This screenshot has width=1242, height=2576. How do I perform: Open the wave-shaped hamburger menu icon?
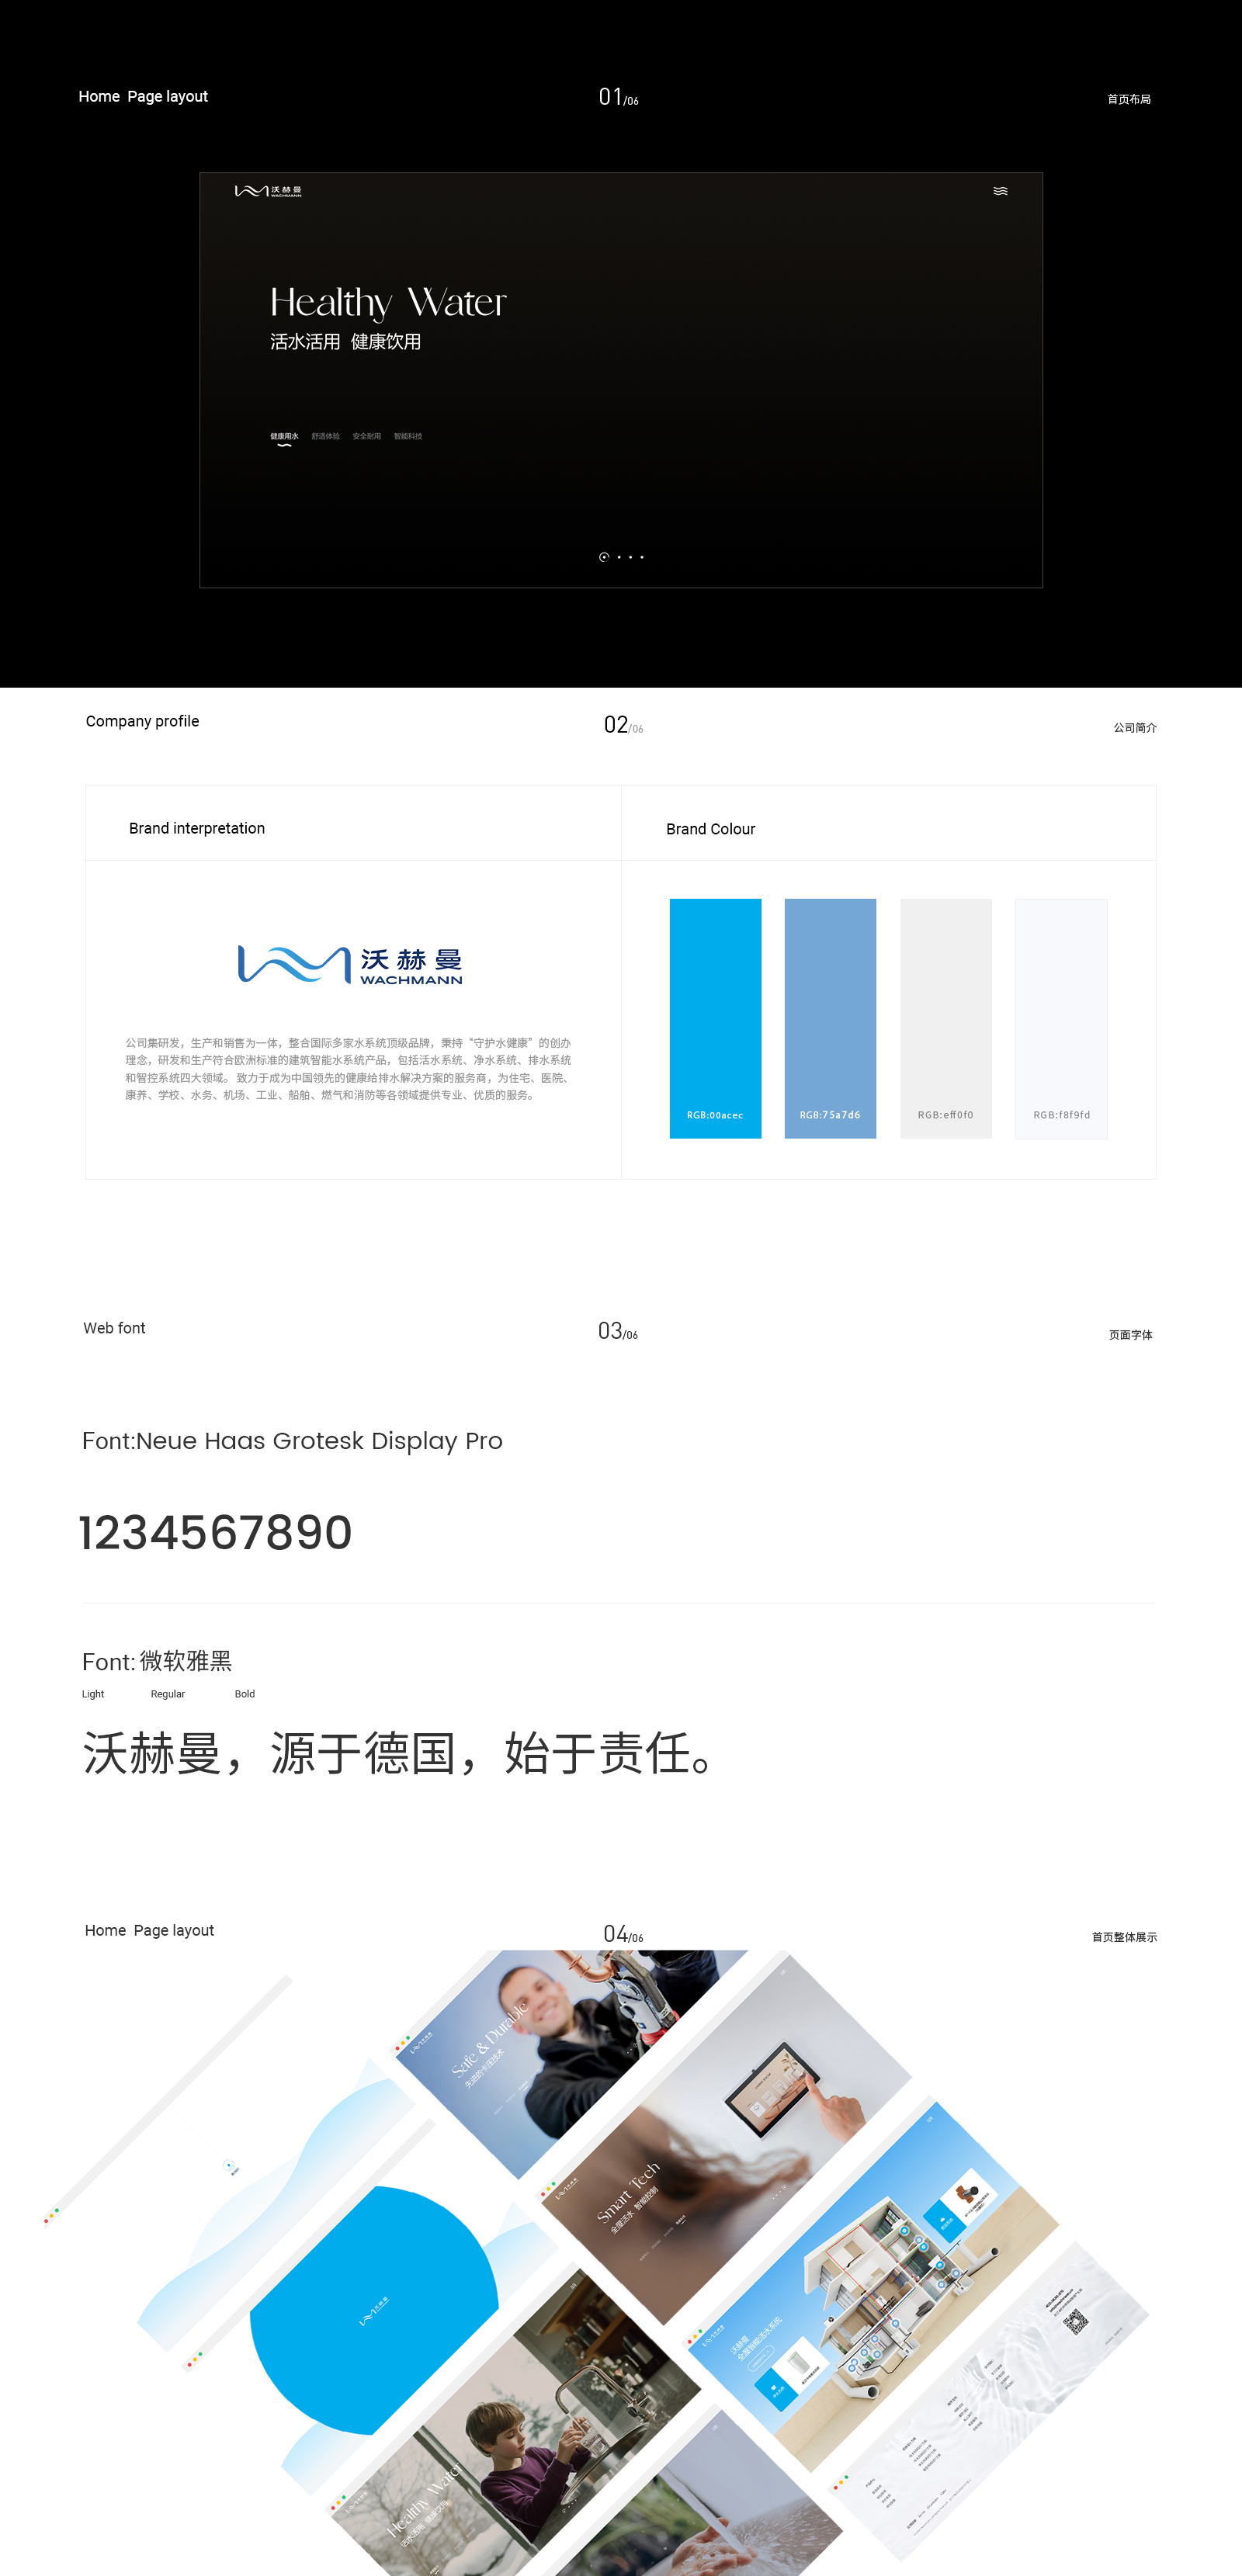point(1000,190)
